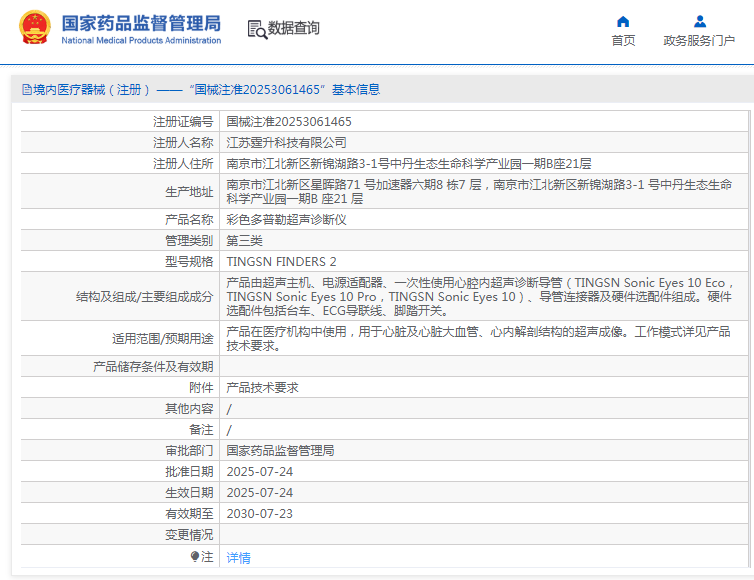This screenshot has width=754, height=580.
Task: Click the 生产地址 address value
Action: point(479,191)
